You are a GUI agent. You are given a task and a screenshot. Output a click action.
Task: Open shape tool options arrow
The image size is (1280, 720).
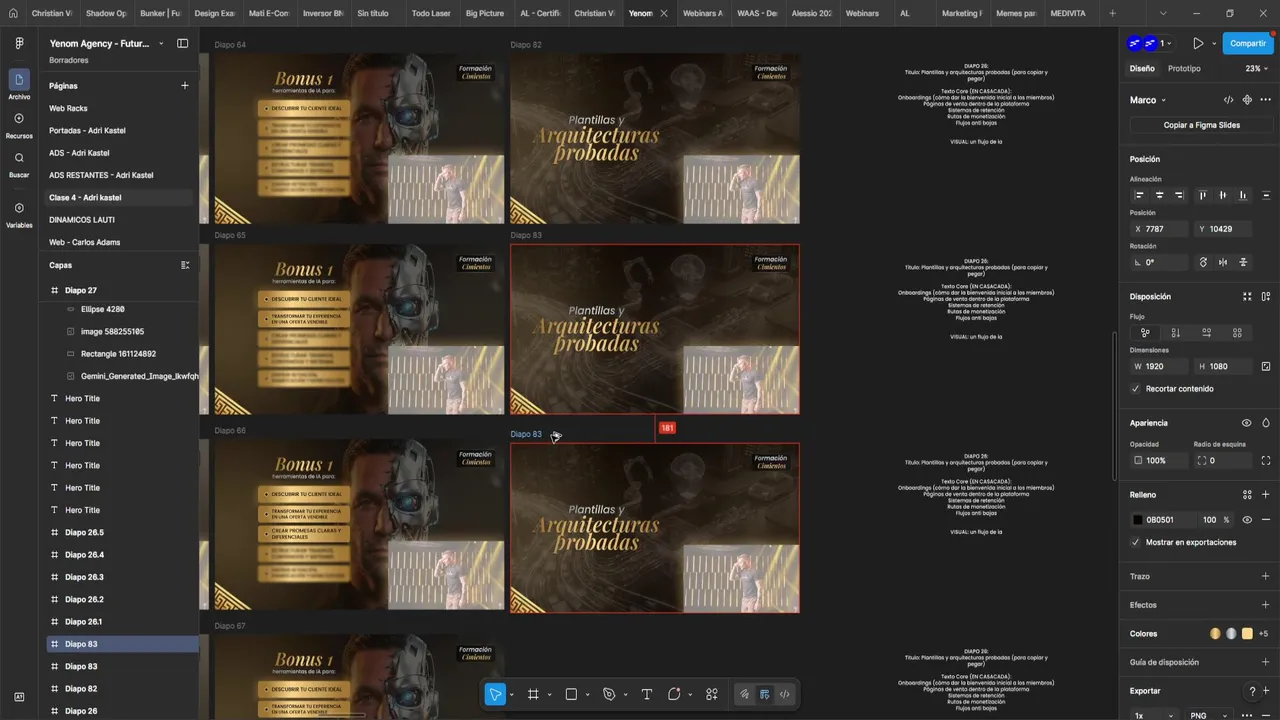(587, 695)
